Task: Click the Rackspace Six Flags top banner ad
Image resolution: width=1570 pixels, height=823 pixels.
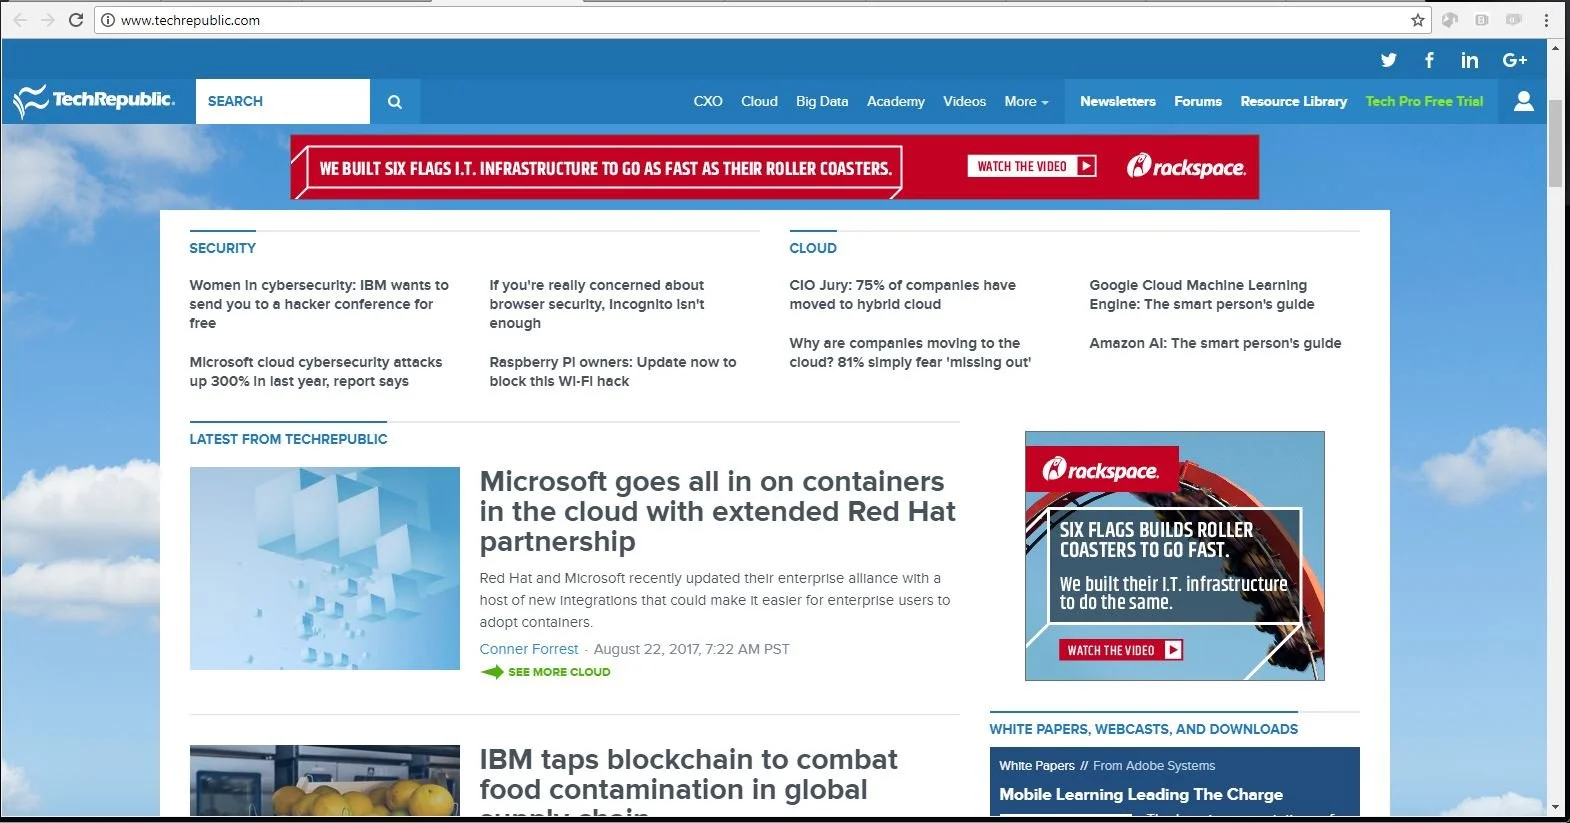Action: coord(775,167)
